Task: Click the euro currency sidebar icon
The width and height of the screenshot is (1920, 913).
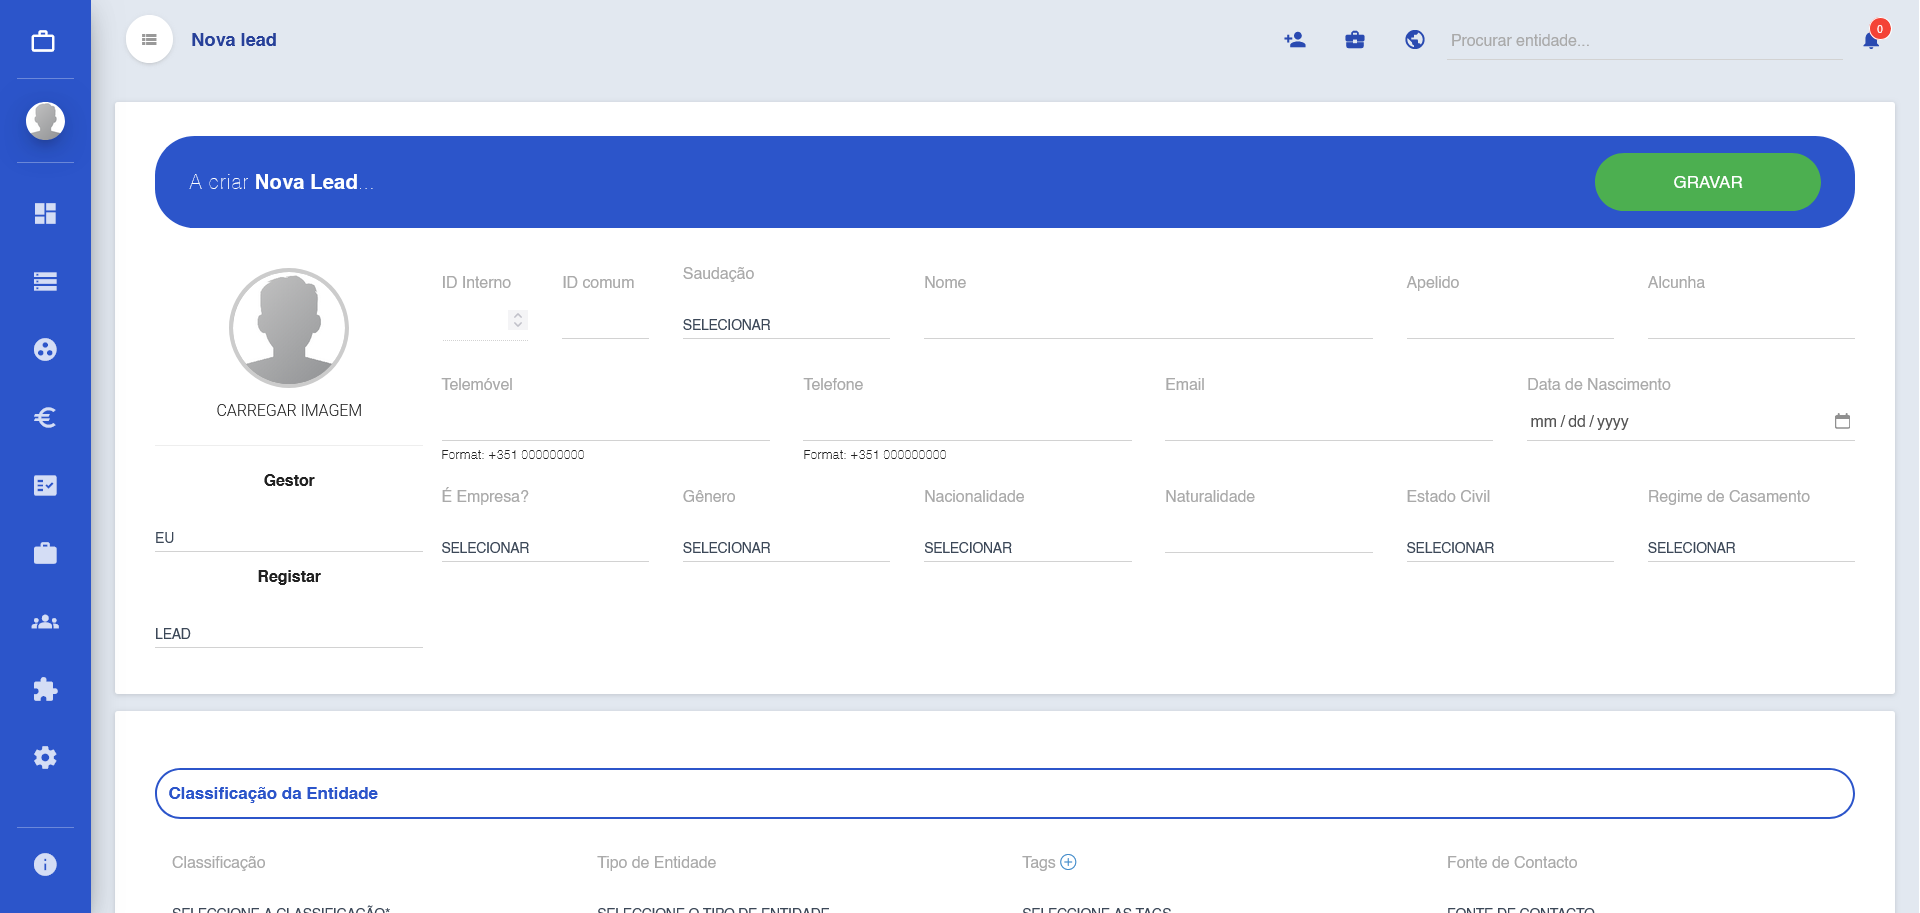Action: point(45,418)
